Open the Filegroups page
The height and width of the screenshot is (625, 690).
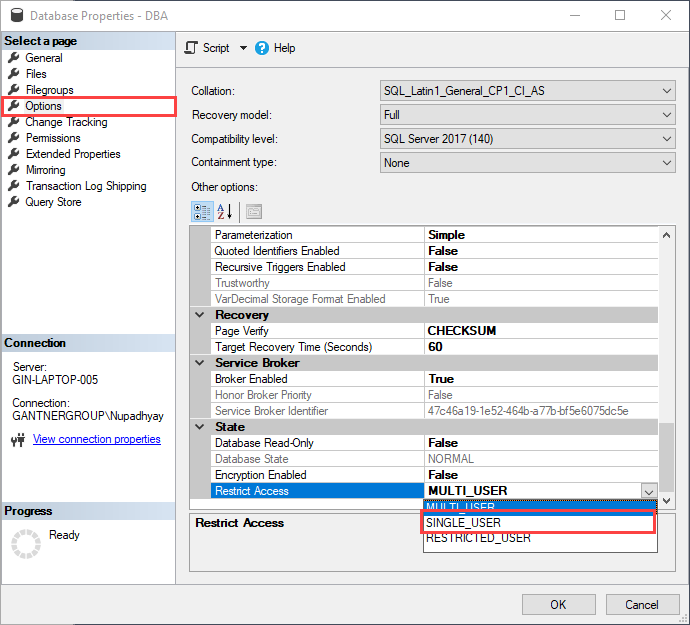click(x=49, y=90)
